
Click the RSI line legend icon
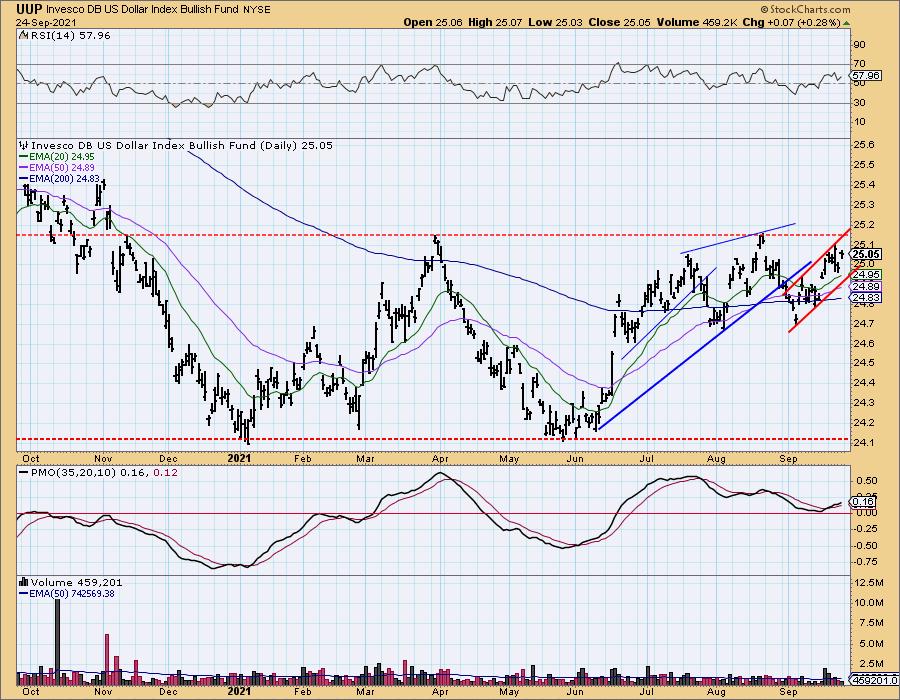point(24,36)
